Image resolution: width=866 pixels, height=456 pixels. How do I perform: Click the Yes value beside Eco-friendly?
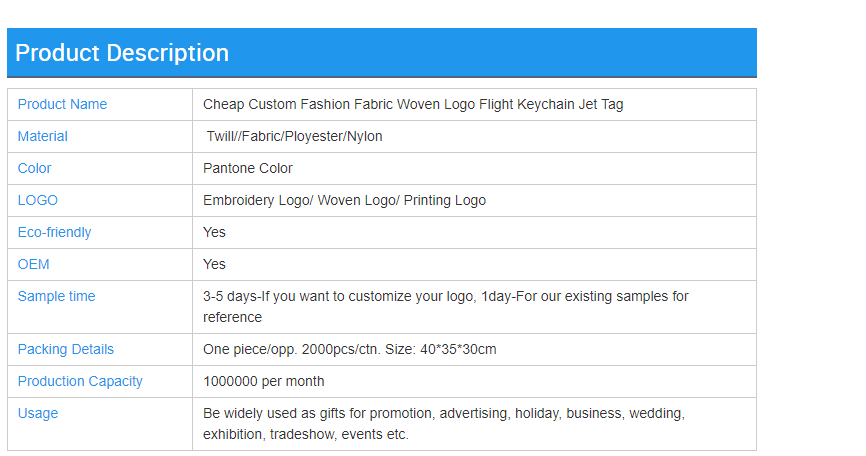(214, 232)
